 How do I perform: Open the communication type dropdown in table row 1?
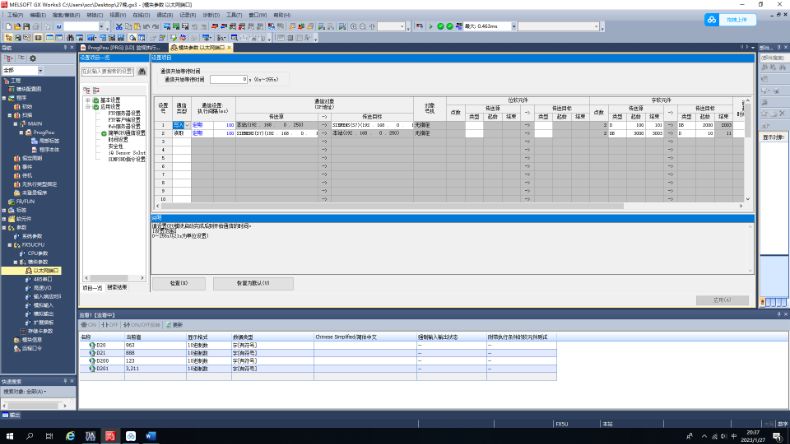point(187,125)
